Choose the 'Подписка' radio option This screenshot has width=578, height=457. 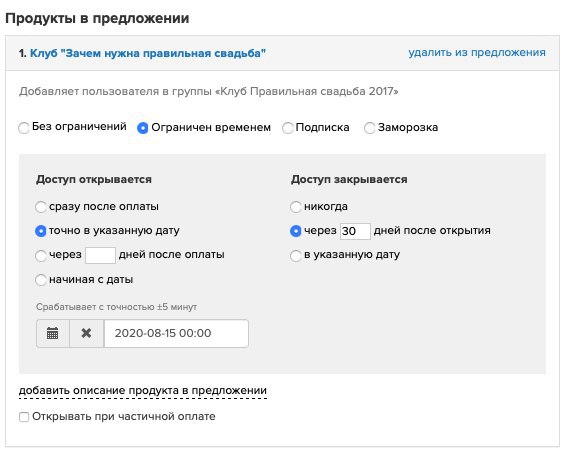(x=288, y=128)
